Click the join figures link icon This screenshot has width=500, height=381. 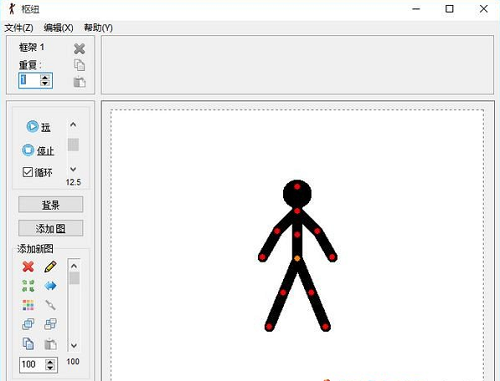pyautogui.click(x=50, y=305)
